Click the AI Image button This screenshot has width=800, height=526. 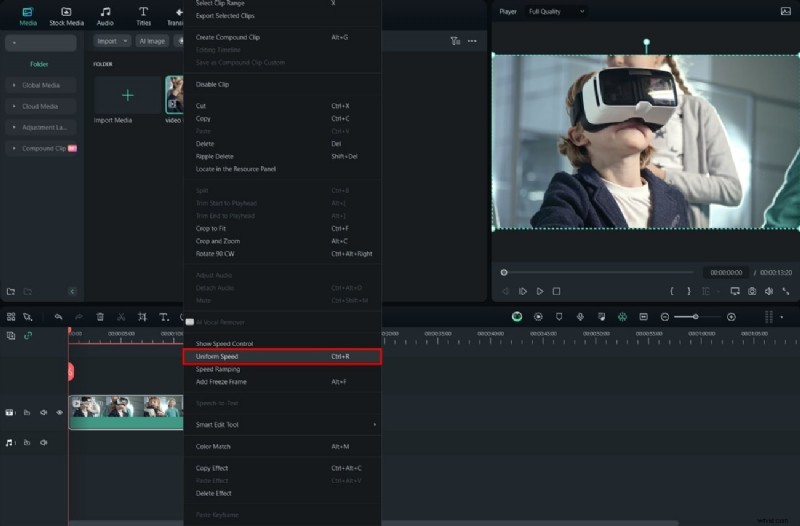152,41
